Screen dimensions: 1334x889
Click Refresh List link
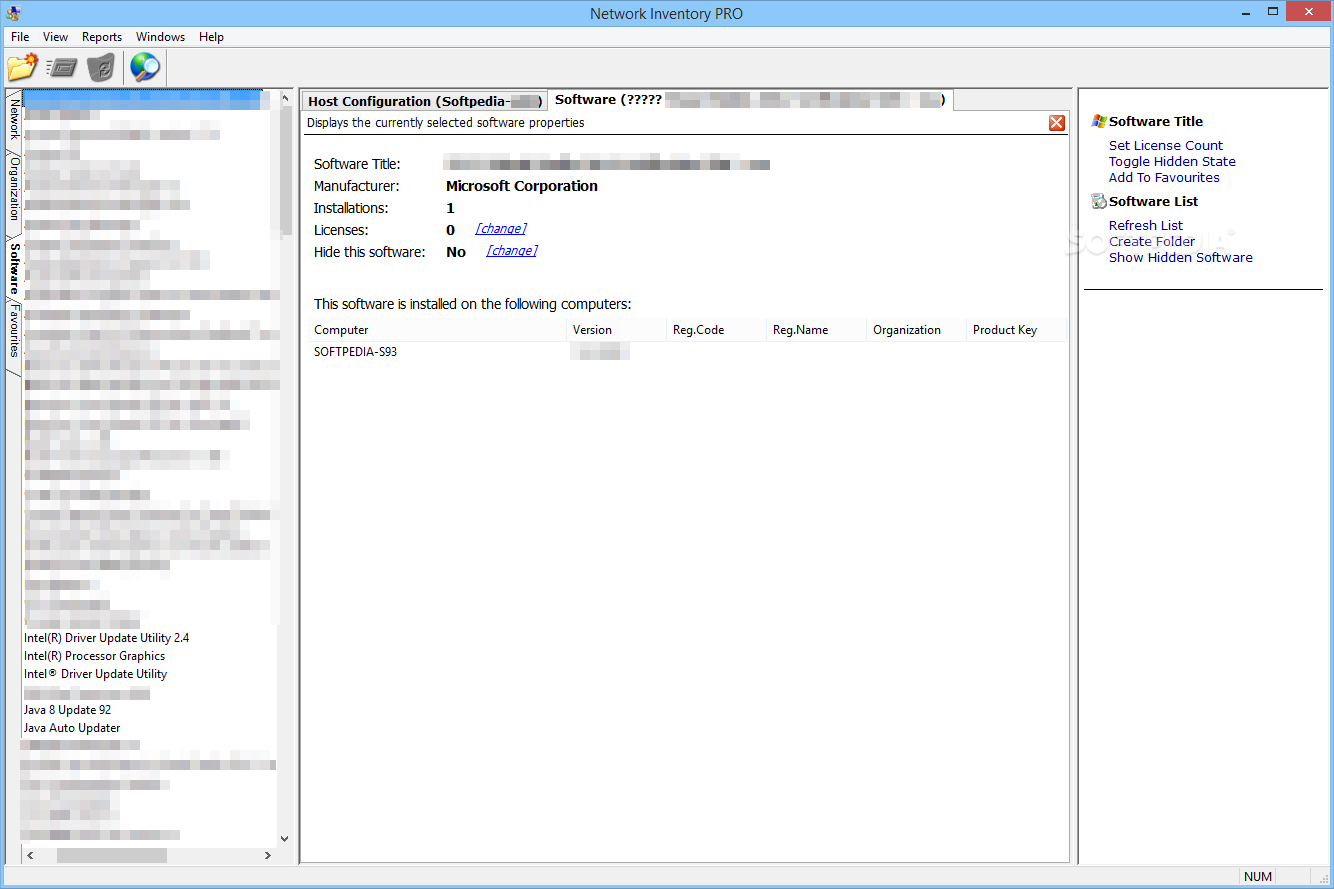pos(1146,225)
